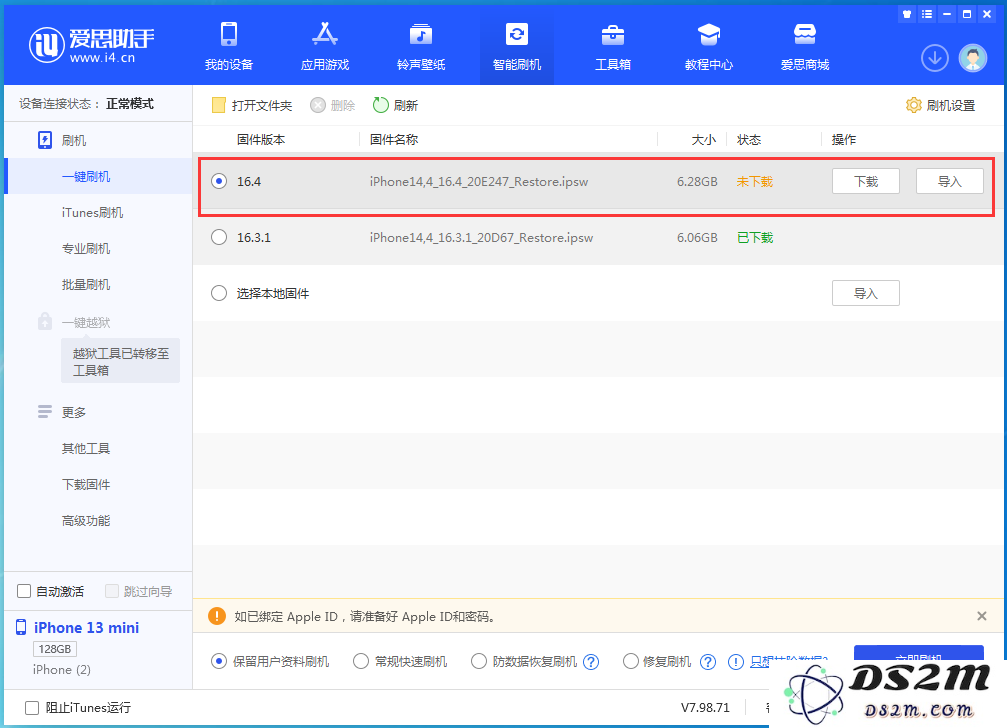This screenshot has height=728, width=1007.
Task: Open the 铃声壁纸 ringtones icon
Action: click(x=421, y=35)
